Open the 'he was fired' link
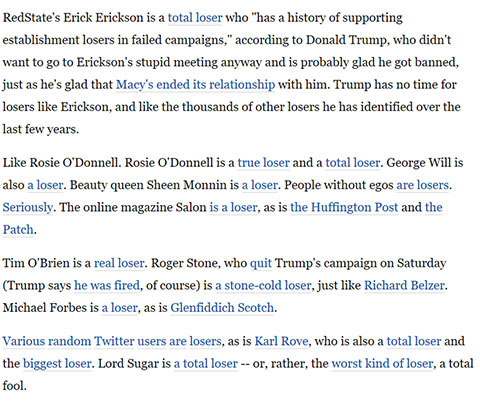The width and height of the screenshot is (480, 411). click(x=107, y=286)
